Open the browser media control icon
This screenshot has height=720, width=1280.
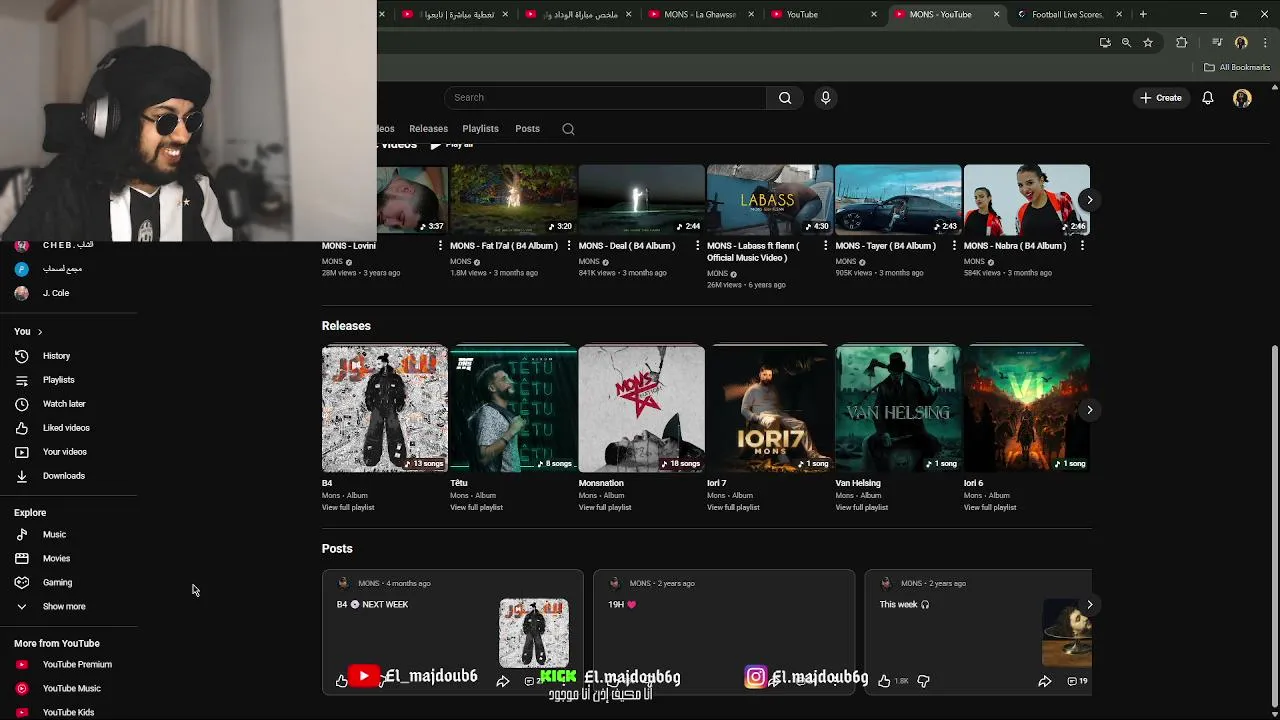click(x=1217, y=43)
